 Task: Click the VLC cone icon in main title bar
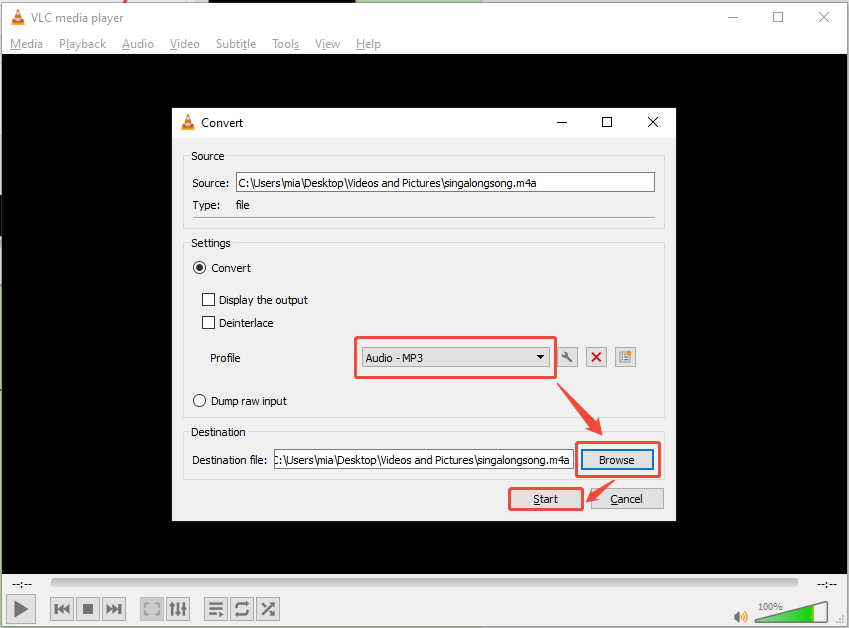click(x=18, y=17)
